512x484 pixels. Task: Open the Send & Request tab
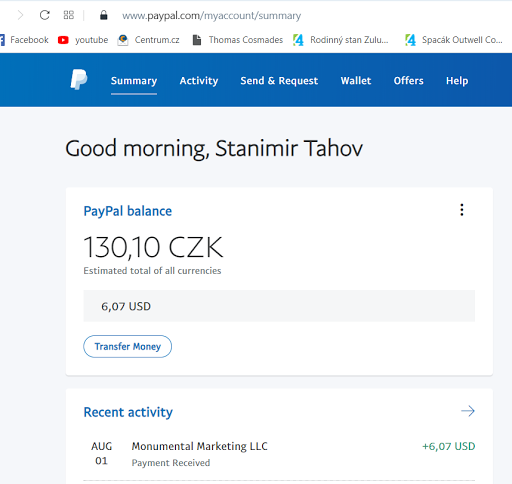[x=279, y=81]
